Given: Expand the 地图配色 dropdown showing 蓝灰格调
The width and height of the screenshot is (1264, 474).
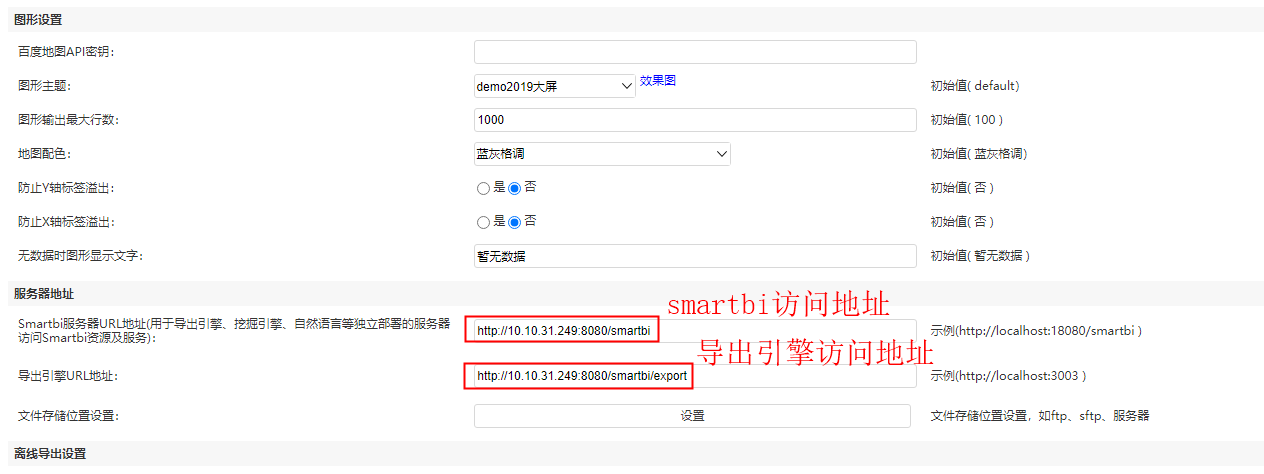Looking at the screenshot, I should [x=602, y=154].
